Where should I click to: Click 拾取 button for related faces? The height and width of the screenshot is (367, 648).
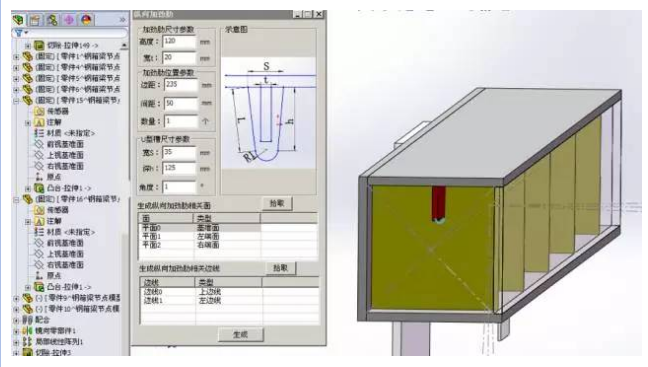(277, 203)
